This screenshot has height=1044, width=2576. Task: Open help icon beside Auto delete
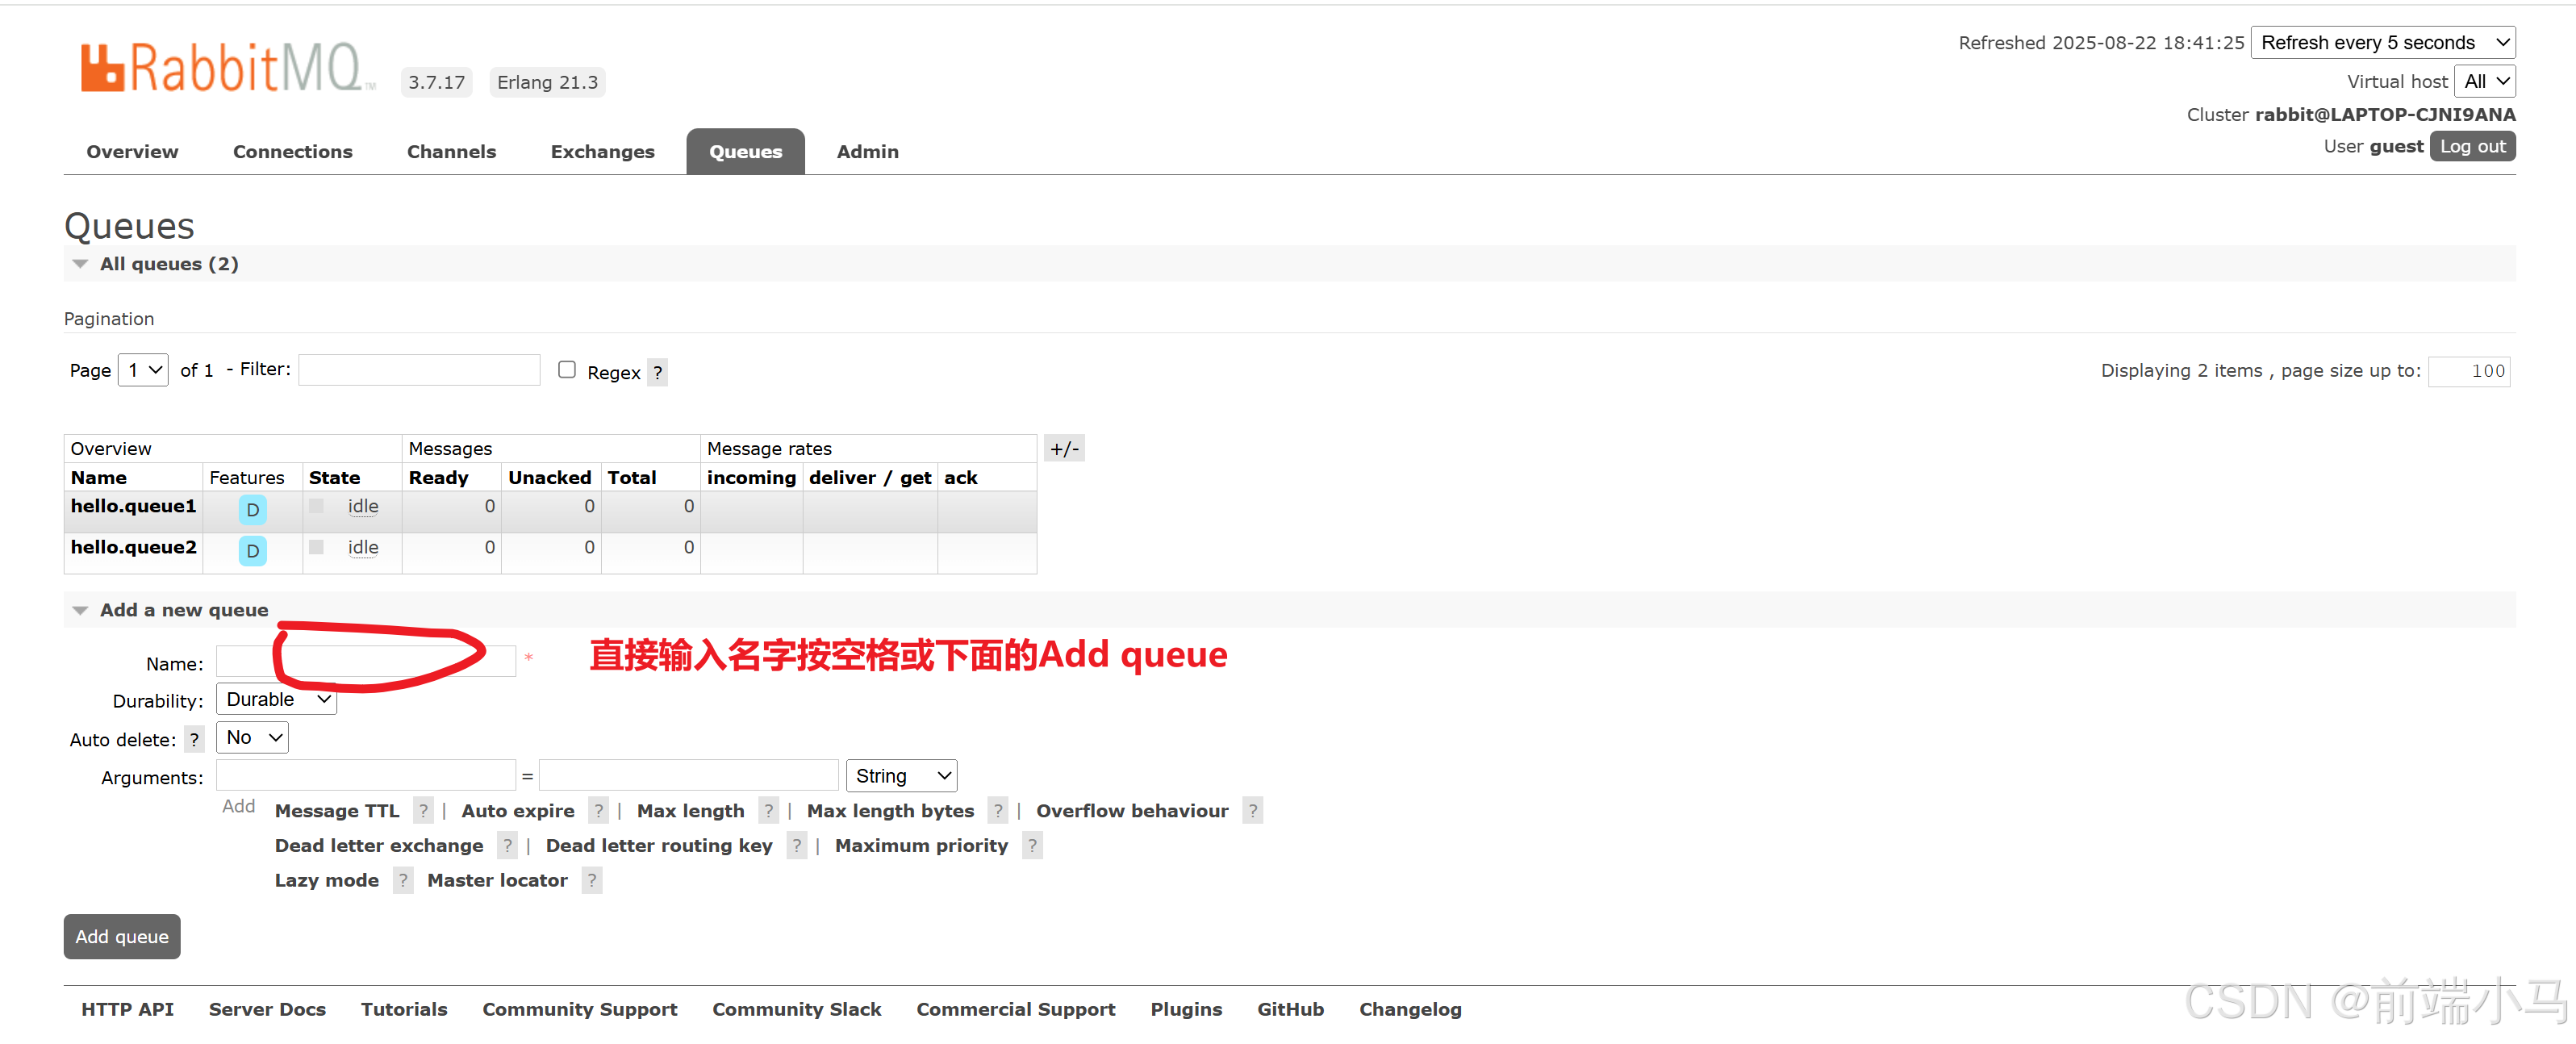pos(194,740)
